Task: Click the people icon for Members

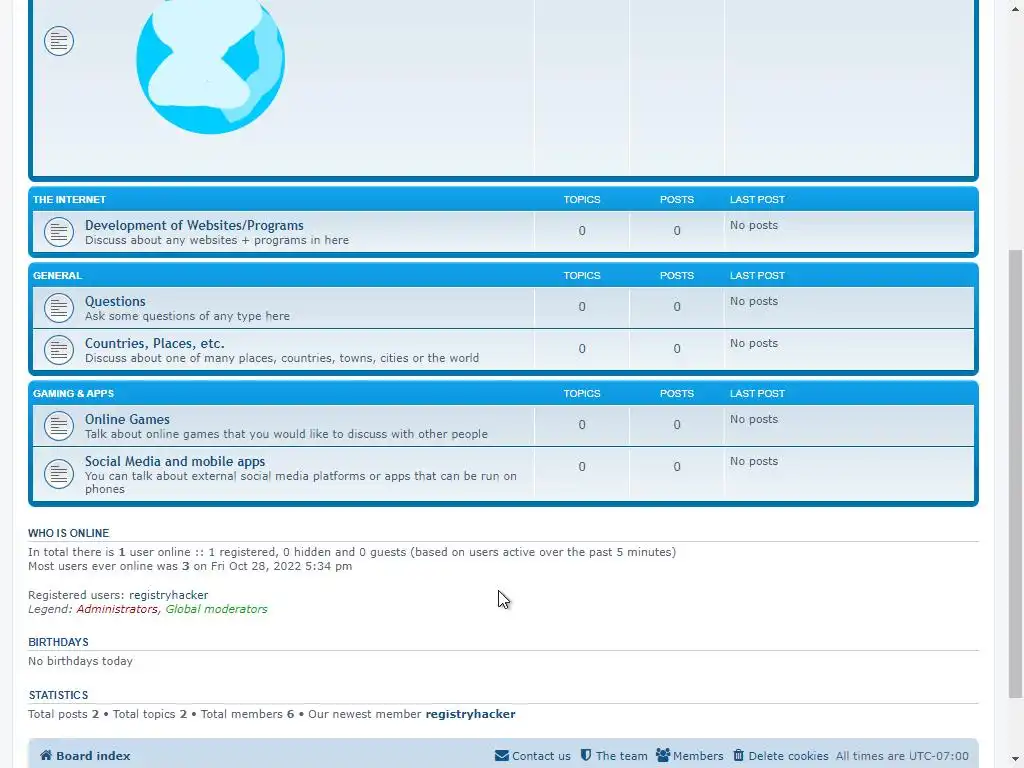Action: point(663,755)
